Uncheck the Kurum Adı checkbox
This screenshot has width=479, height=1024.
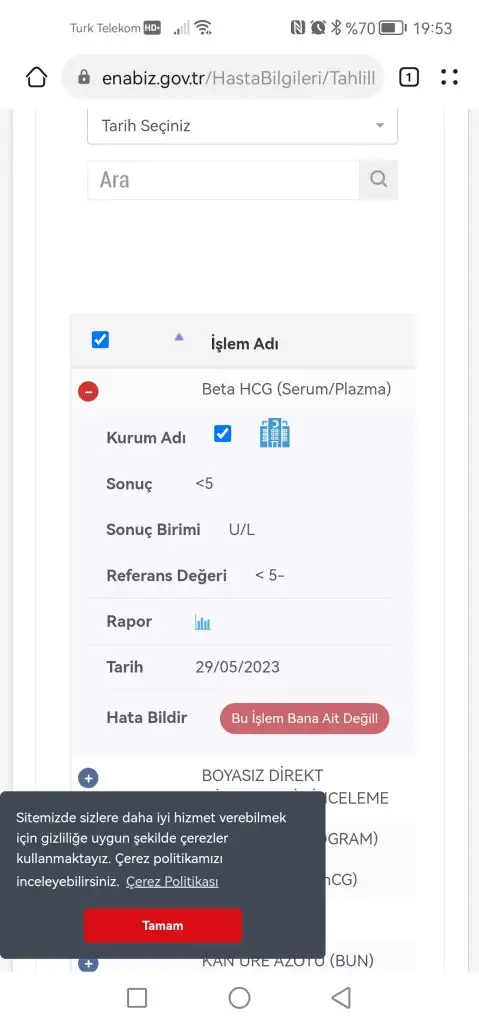coord(223,434)
